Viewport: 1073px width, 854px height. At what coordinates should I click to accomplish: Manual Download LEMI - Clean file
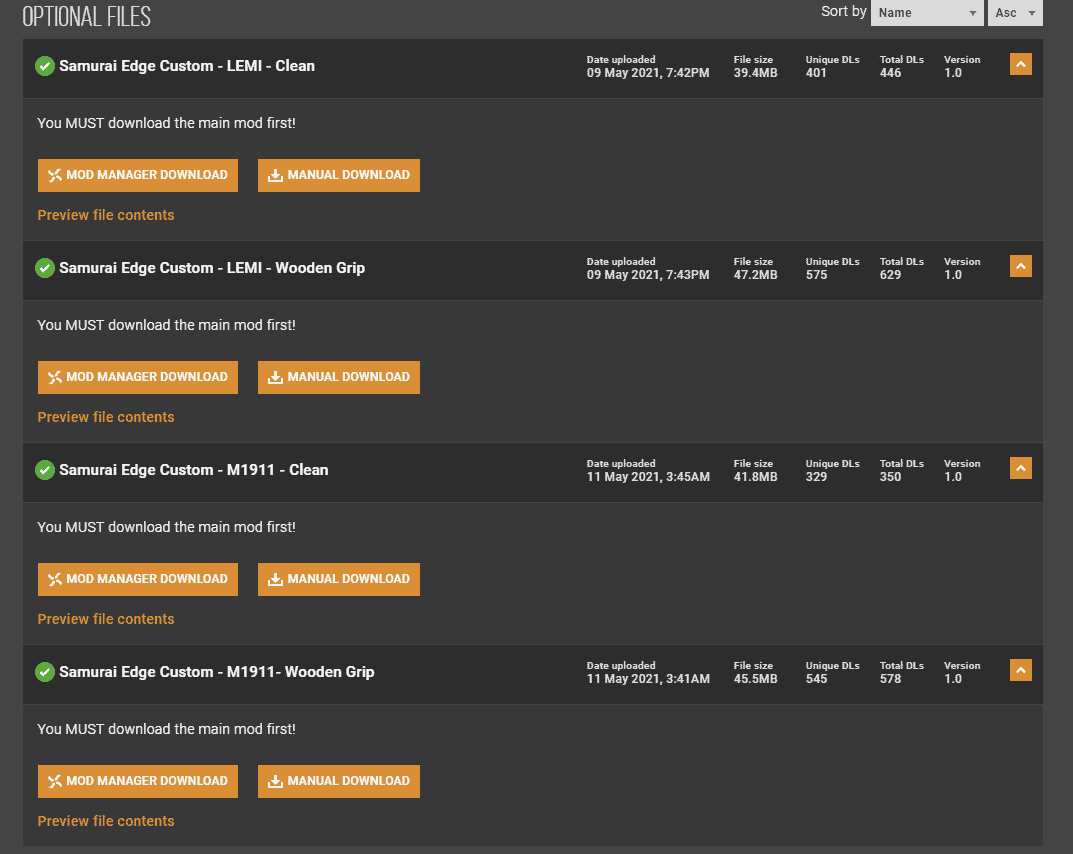pyautogui.click(x=339, y=175)
